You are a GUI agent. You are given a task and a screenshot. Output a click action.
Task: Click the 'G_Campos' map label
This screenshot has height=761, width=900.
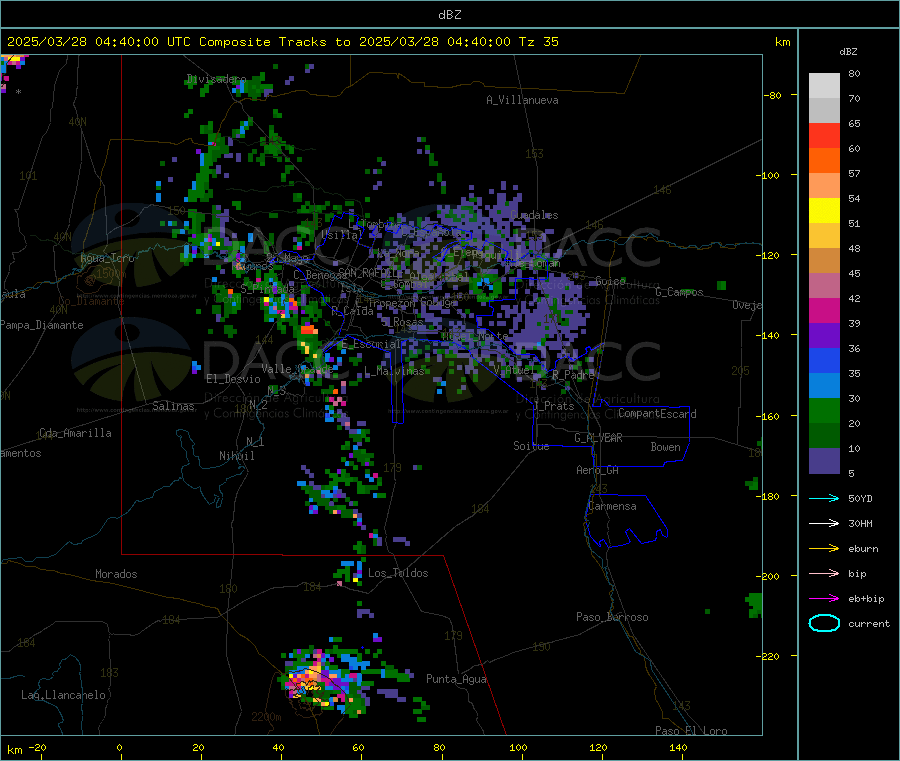[679, 292]
